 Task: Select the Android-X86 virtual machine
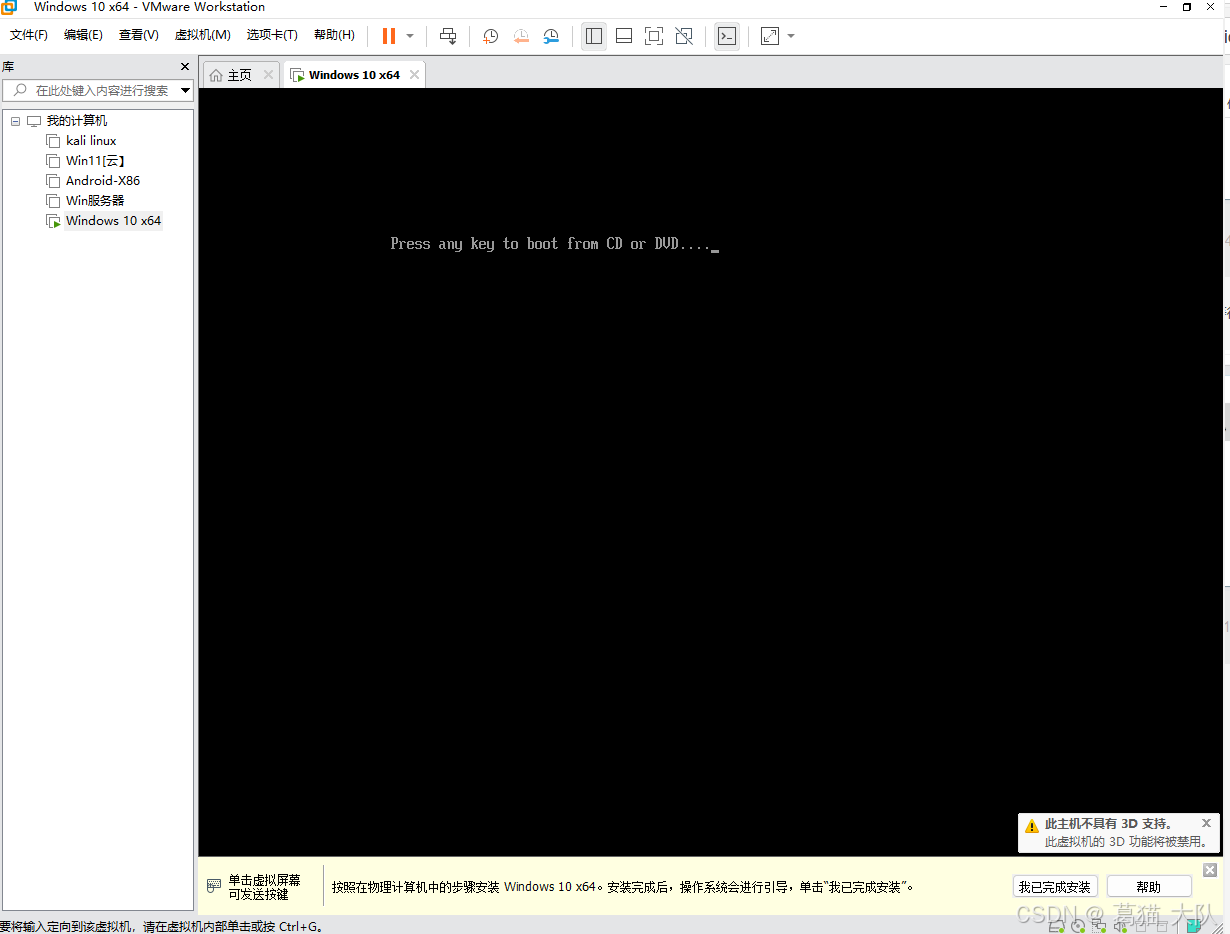point(103,181)
